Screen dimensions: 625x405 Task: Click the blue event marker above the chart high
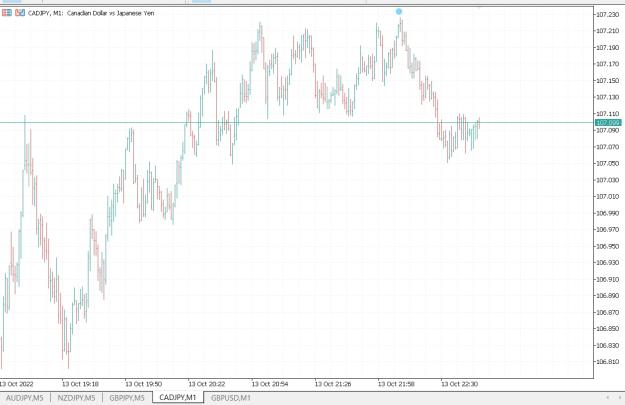coord(399,12)
